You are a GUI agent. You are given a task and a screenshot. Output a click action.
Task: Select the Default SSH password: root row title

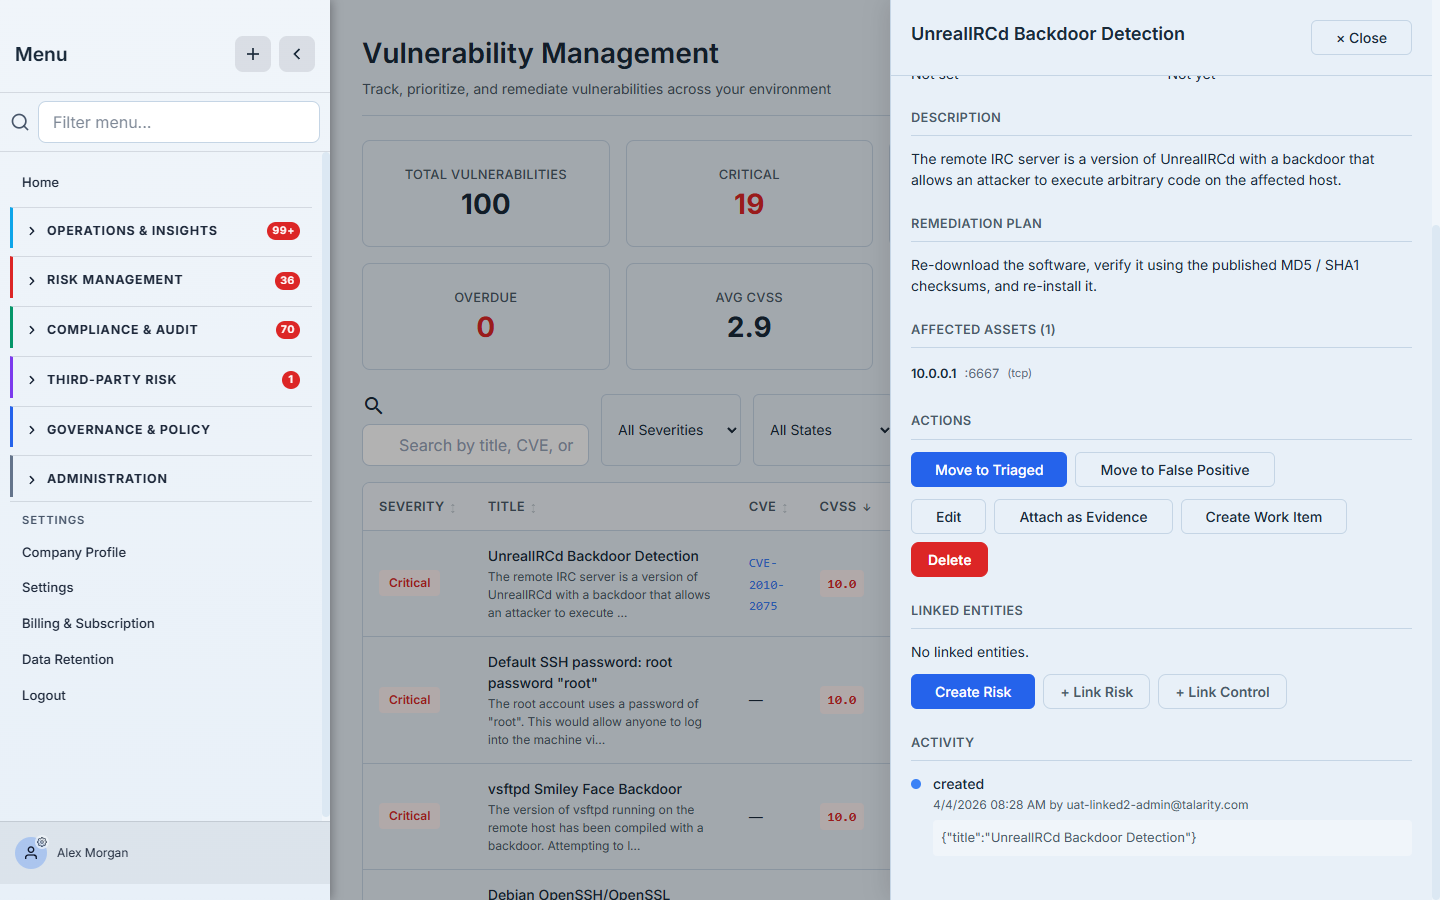pyautogui.click(x=580, y=672)
